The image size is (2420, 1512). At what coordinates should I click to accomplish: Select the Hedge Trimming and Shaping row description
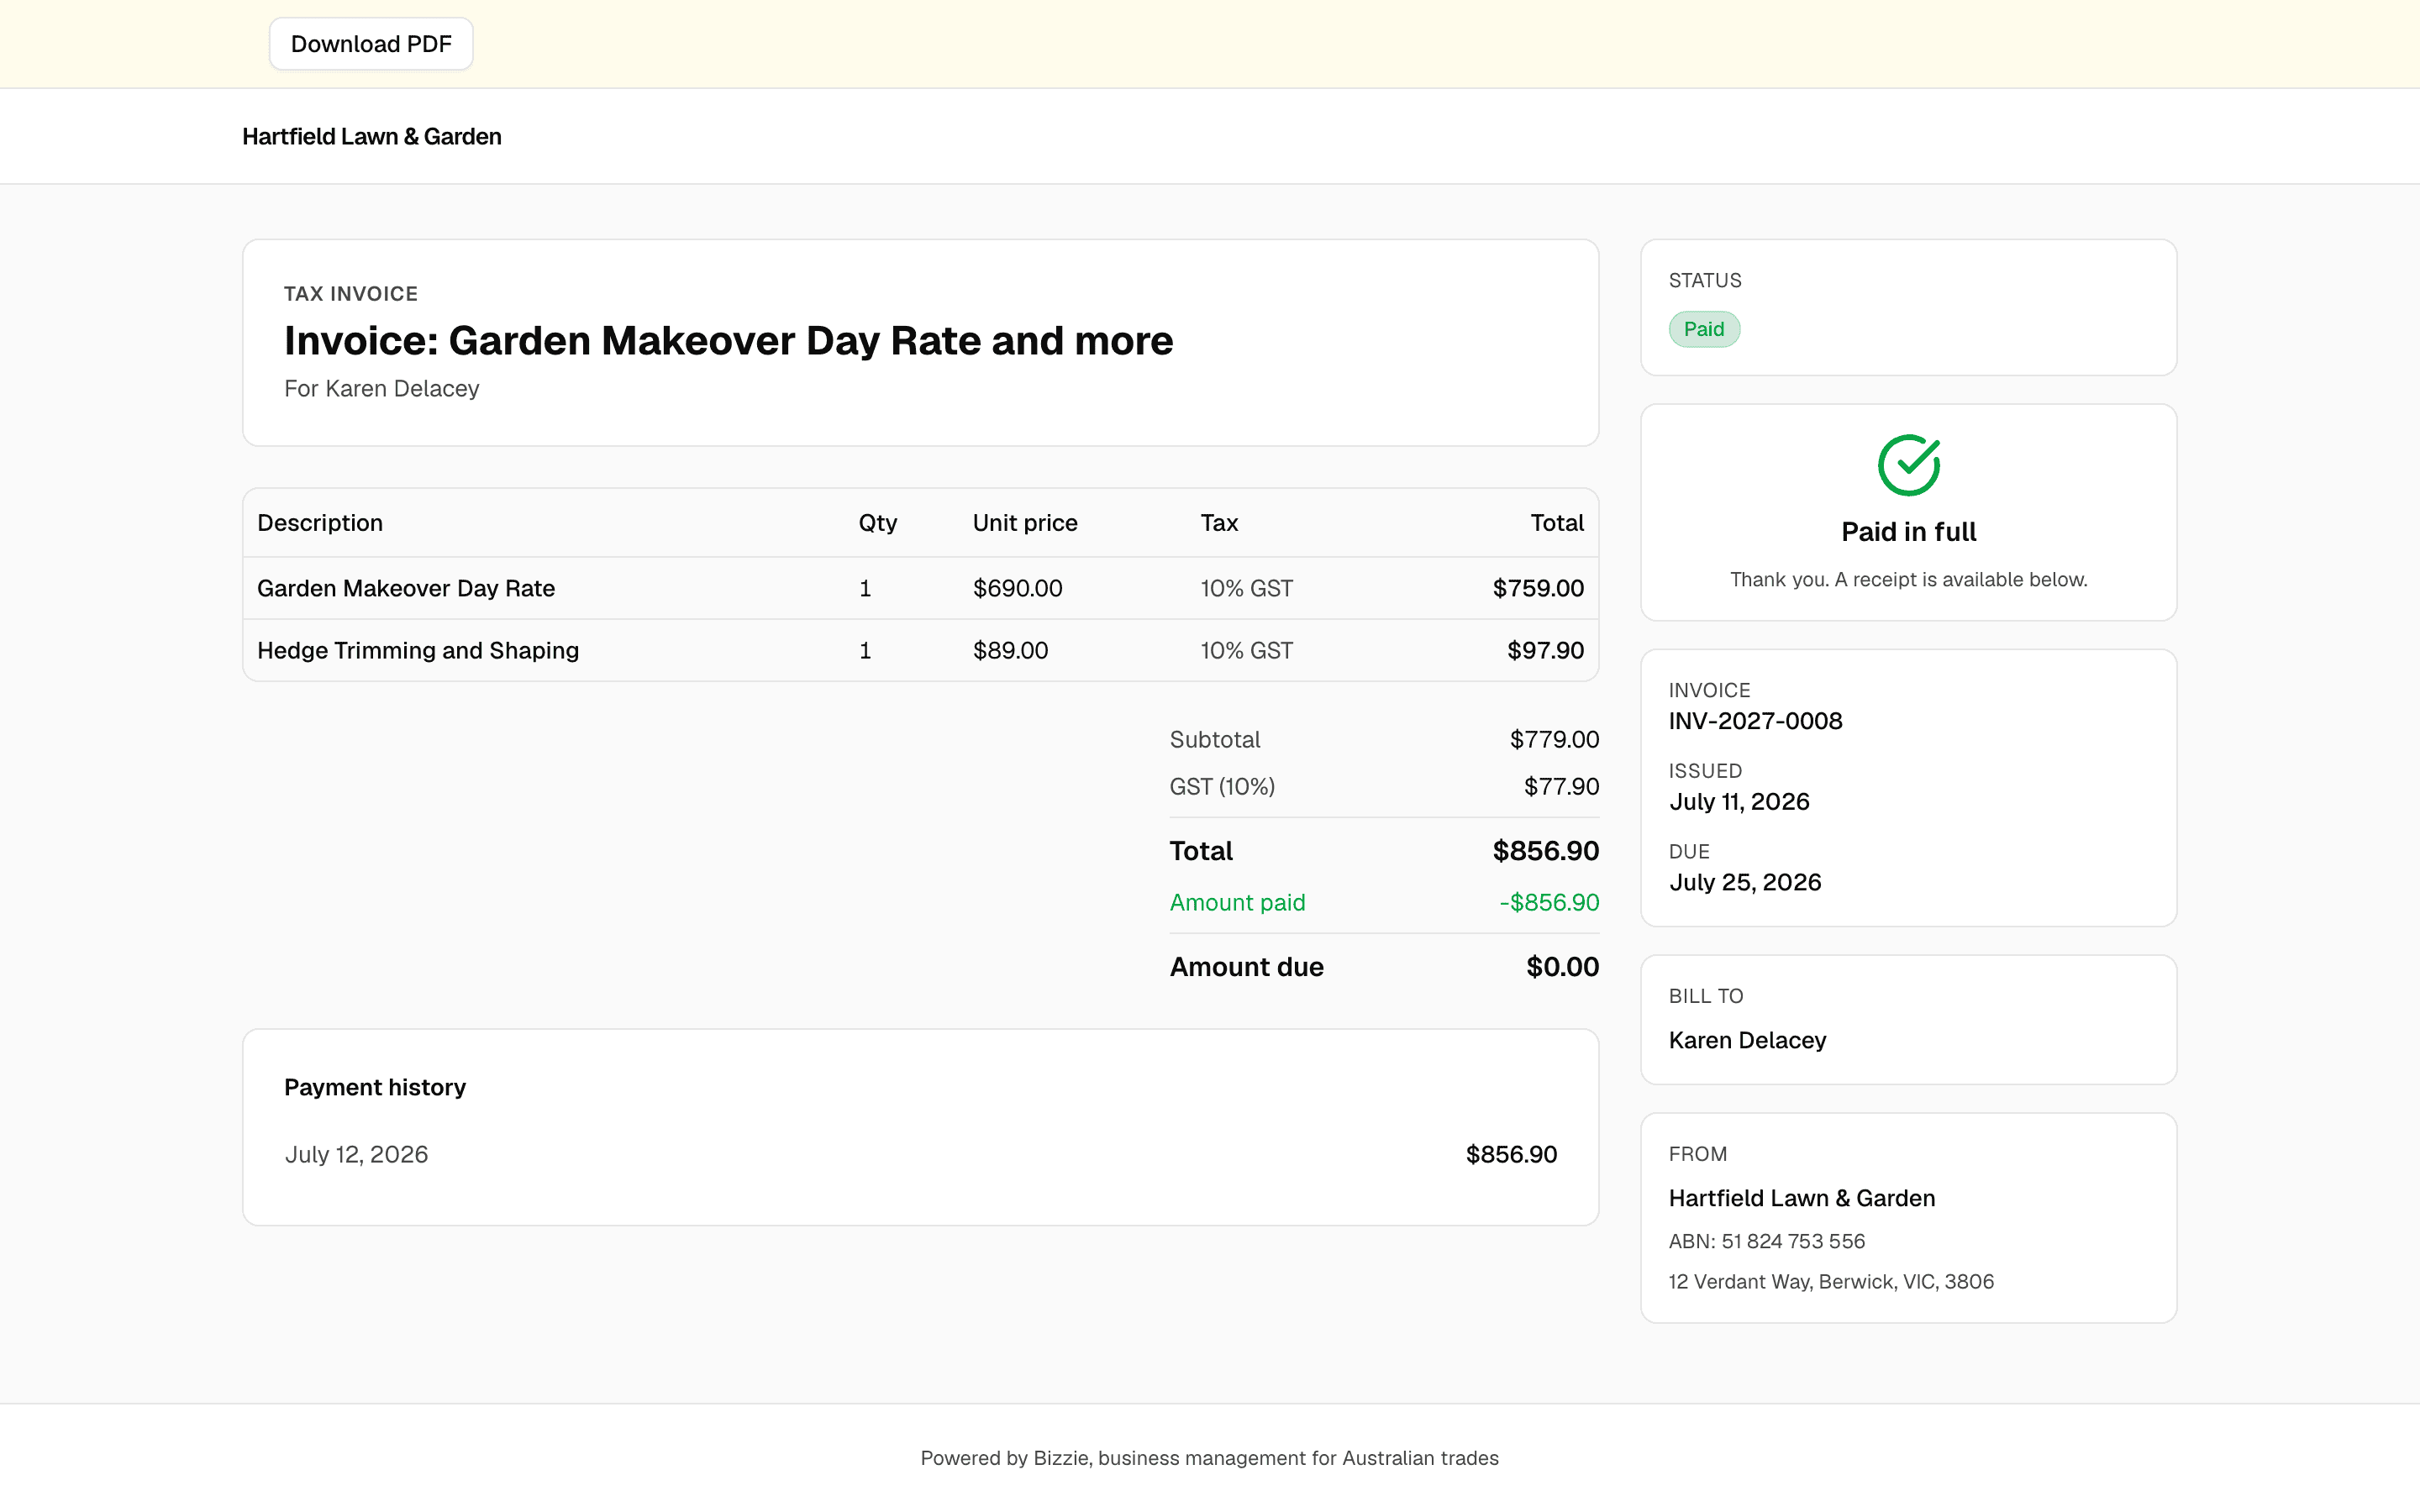coord(418,650)
